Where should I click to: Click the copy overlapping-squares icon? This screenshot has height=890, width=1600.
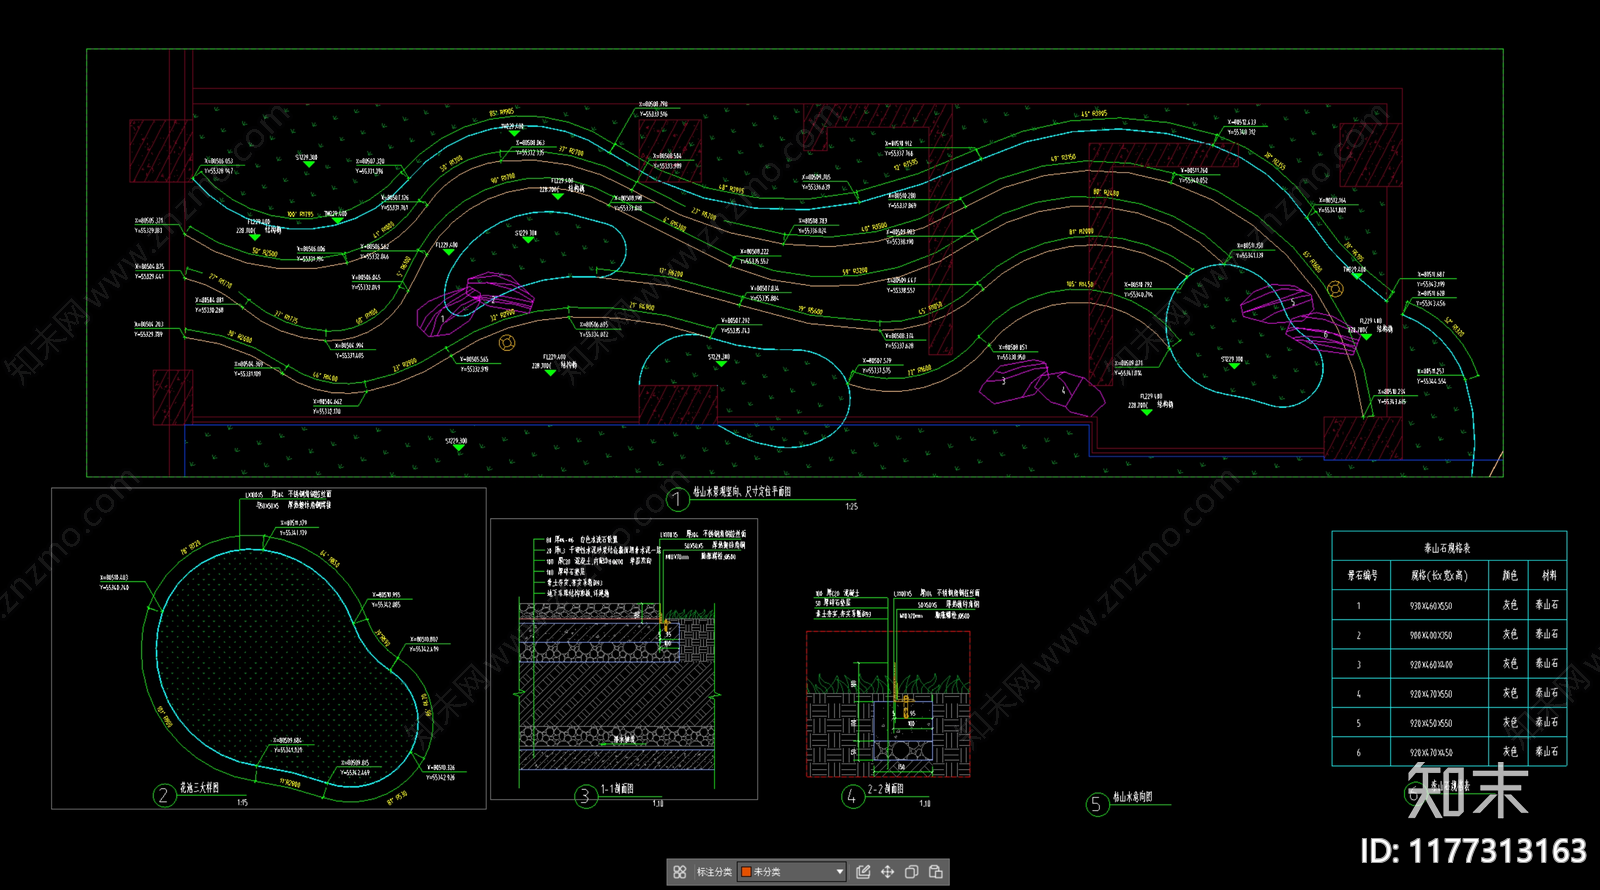coord(911,872)
